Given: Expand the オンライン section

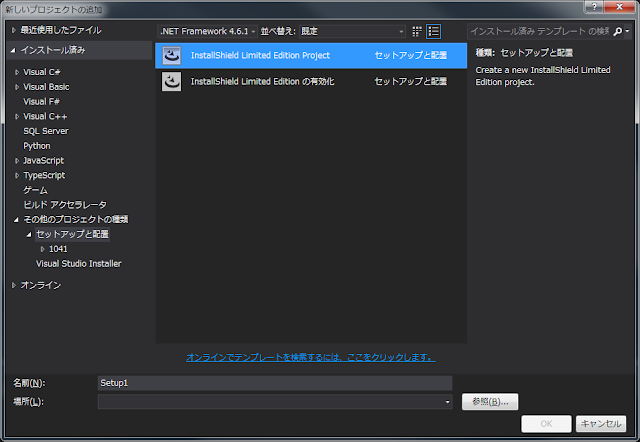Looking at the screenshot, I should (13, 285).
